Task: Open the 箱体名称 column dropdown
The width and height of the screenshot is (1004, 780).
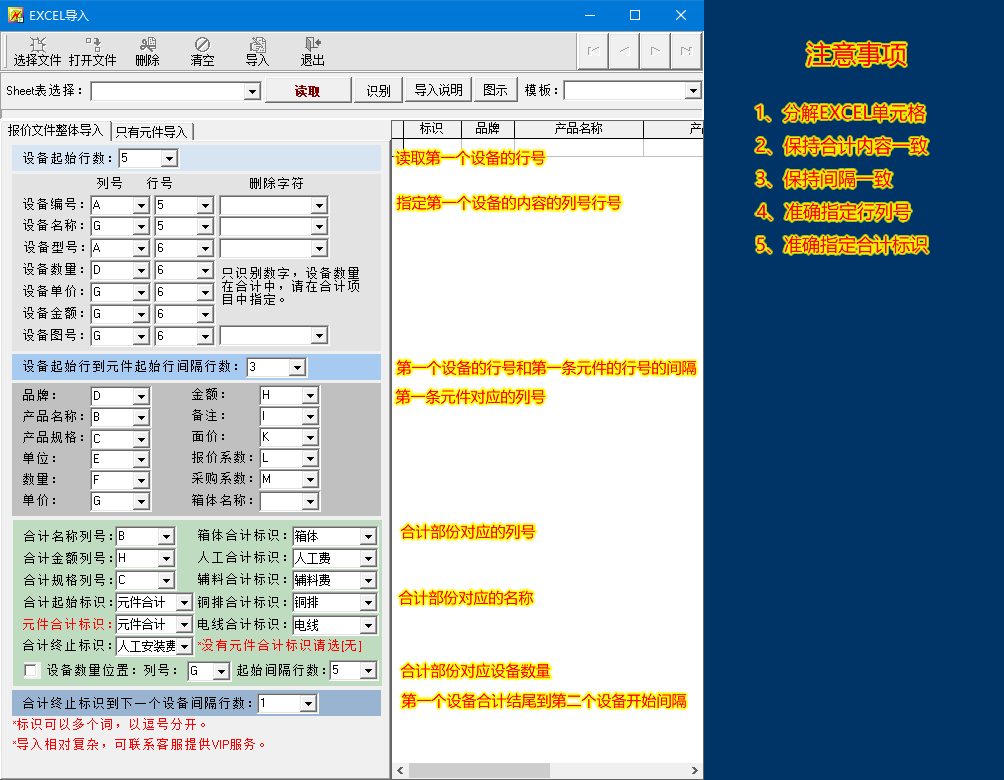Action: pos(310,501)
